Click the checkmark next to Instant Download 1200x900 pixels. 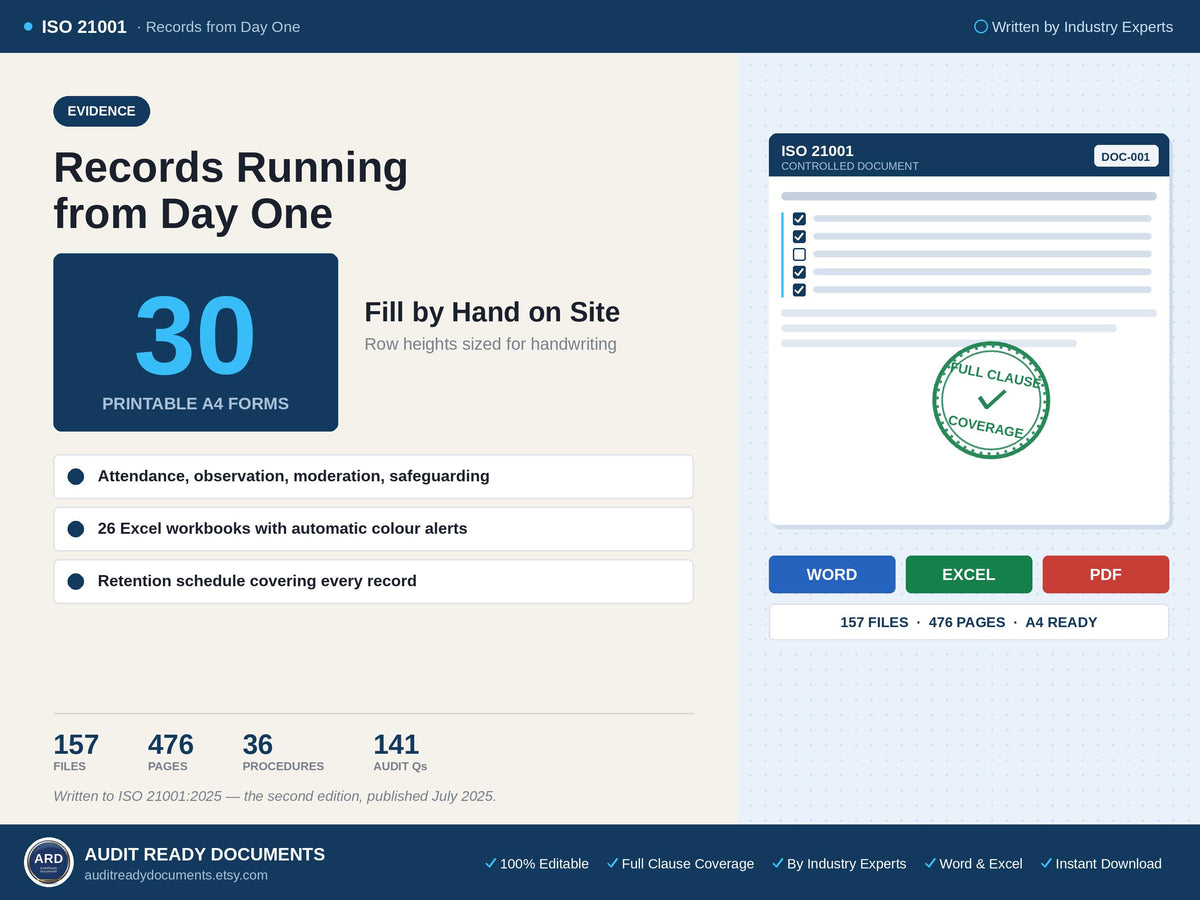click(x=1046, y=863)
